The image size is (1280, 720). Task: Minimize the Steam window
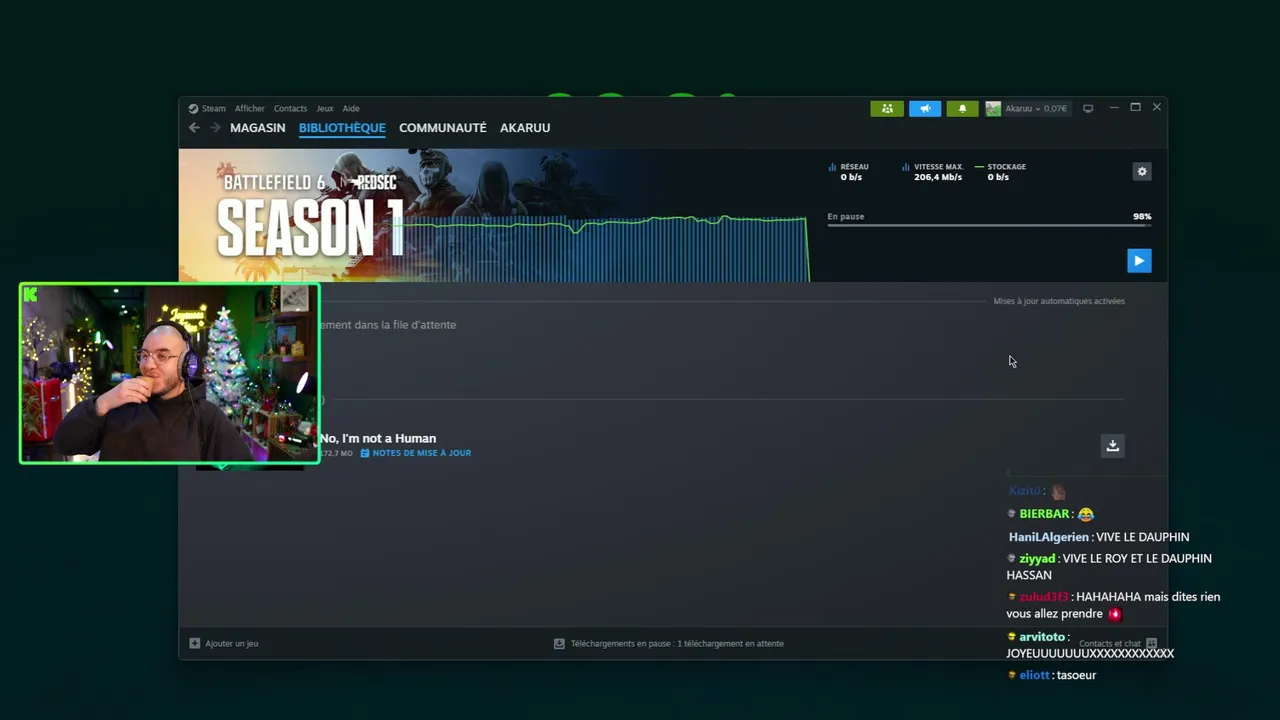1113,107
